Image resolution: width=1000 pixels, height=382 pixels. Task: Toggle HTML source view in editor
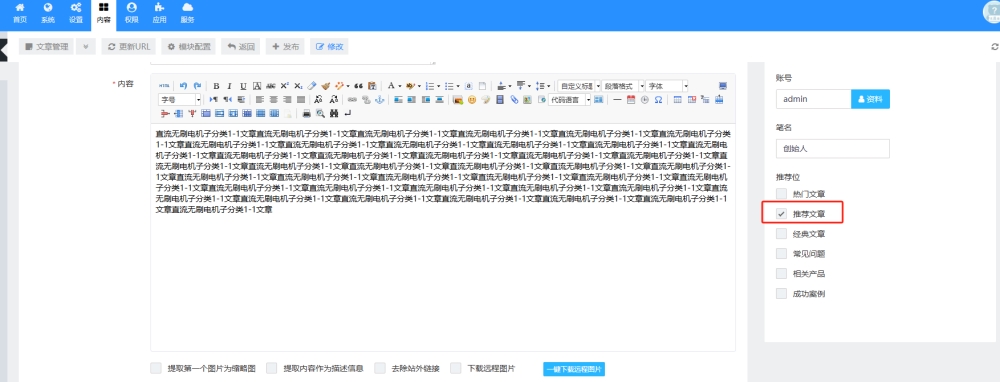pyautogui.click(x=164, y=85)
